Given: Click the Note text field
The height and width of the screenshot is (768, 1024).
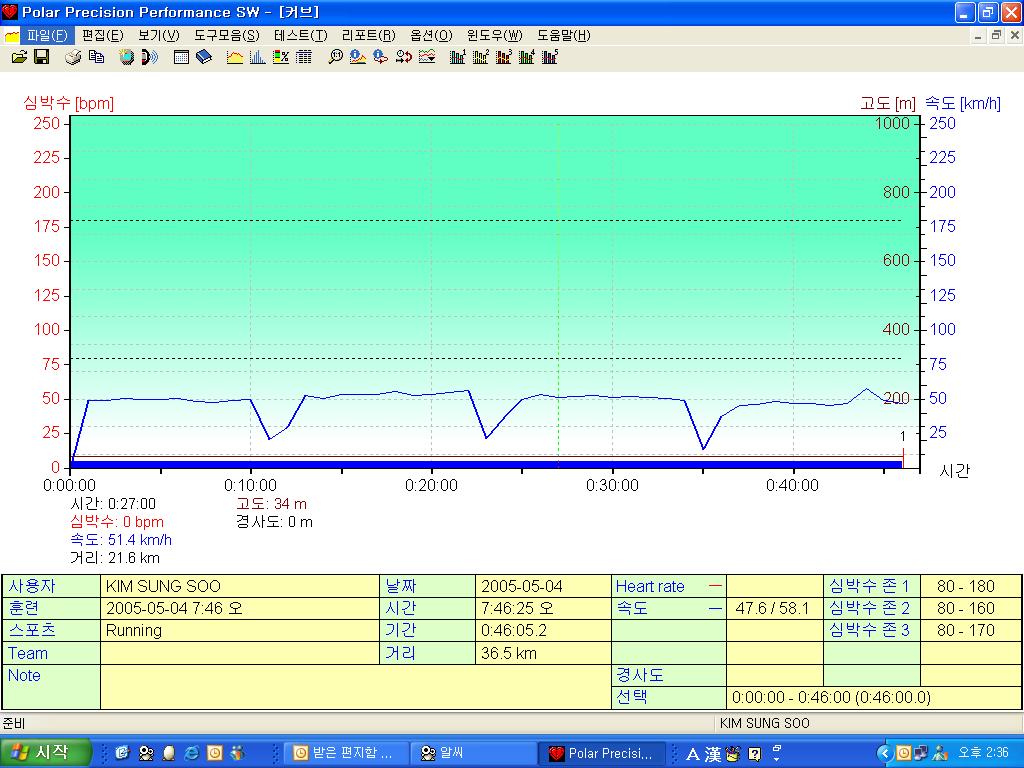Looking at the screenshot, I should [355, 687].
